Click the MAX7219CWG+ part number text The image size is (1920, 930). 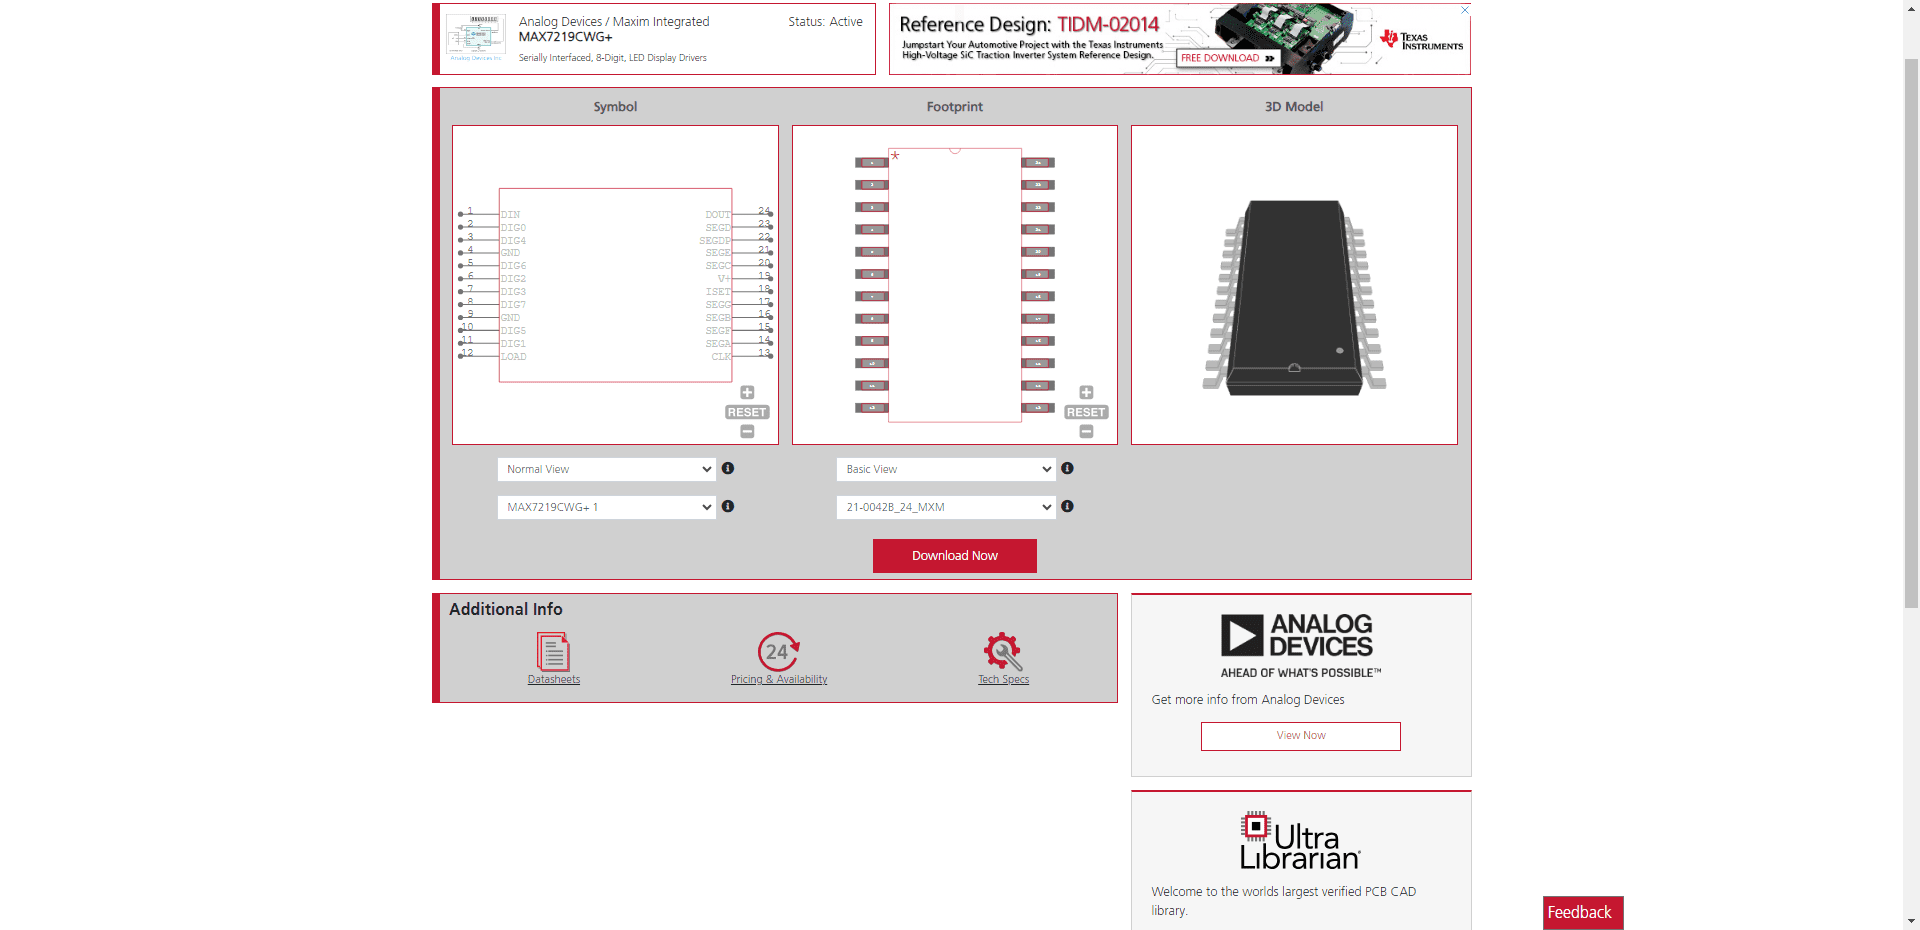[x=565, y=37]
